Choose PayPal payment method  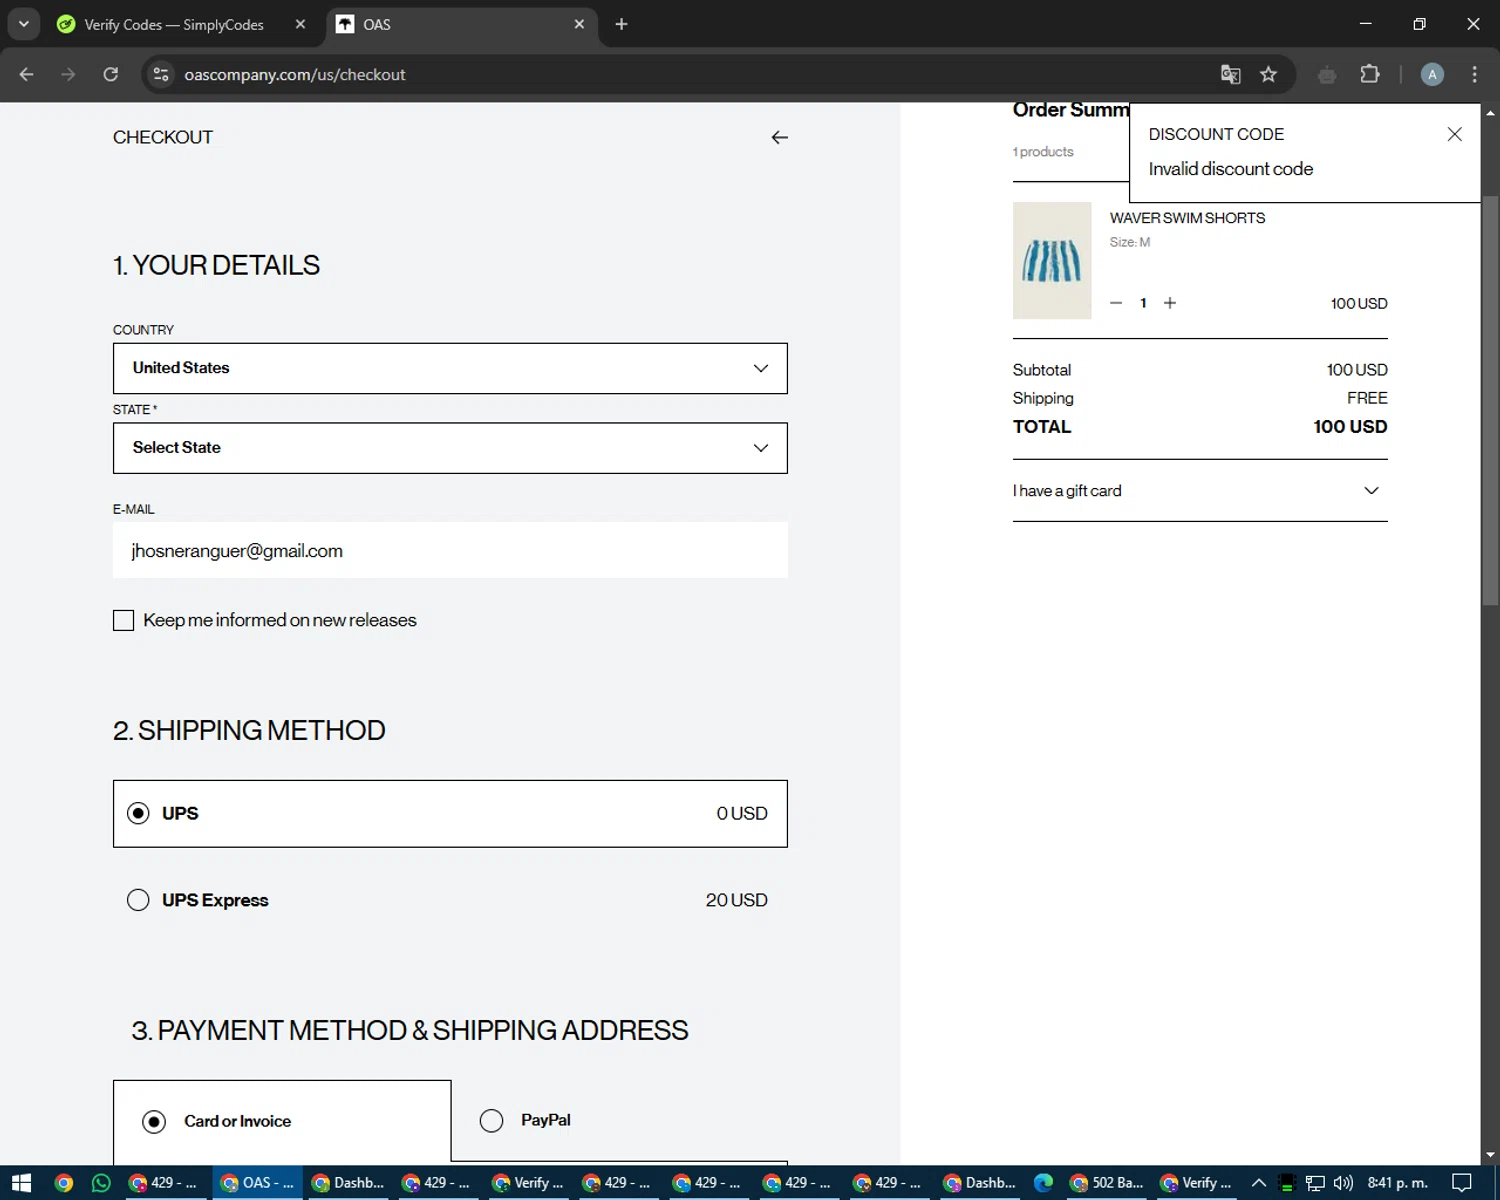[491, 1120]
